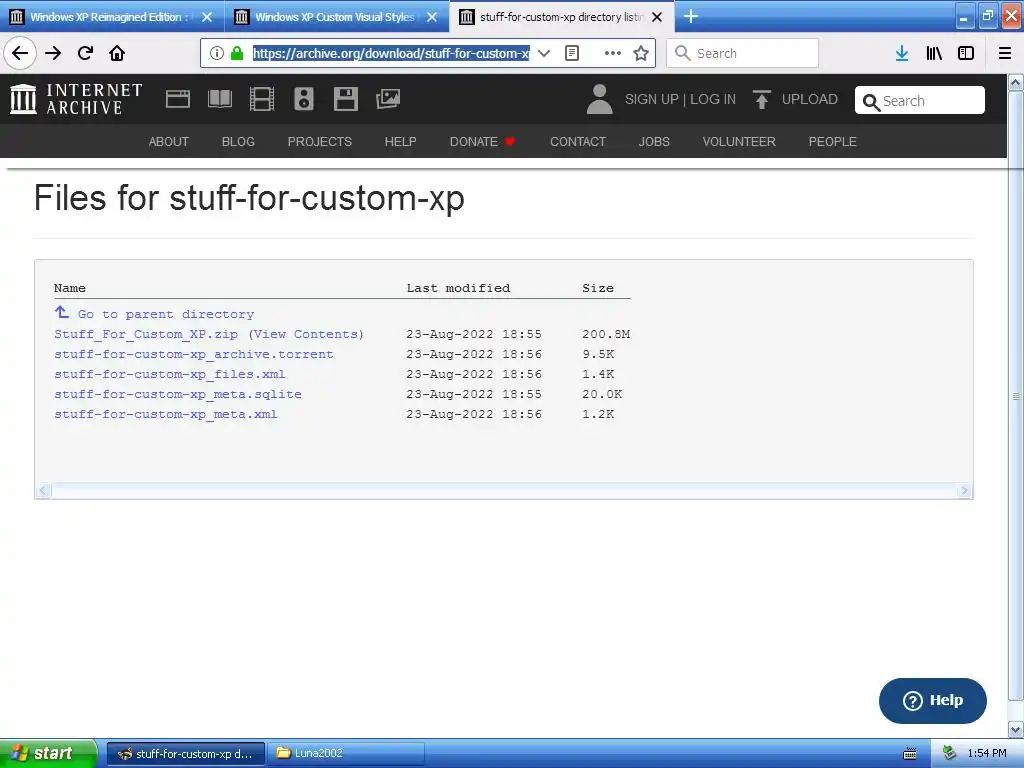Click listing horizontal scrollbar right arrow
The height and width of the screenshot is (768, 1024).
coord(964,490)
